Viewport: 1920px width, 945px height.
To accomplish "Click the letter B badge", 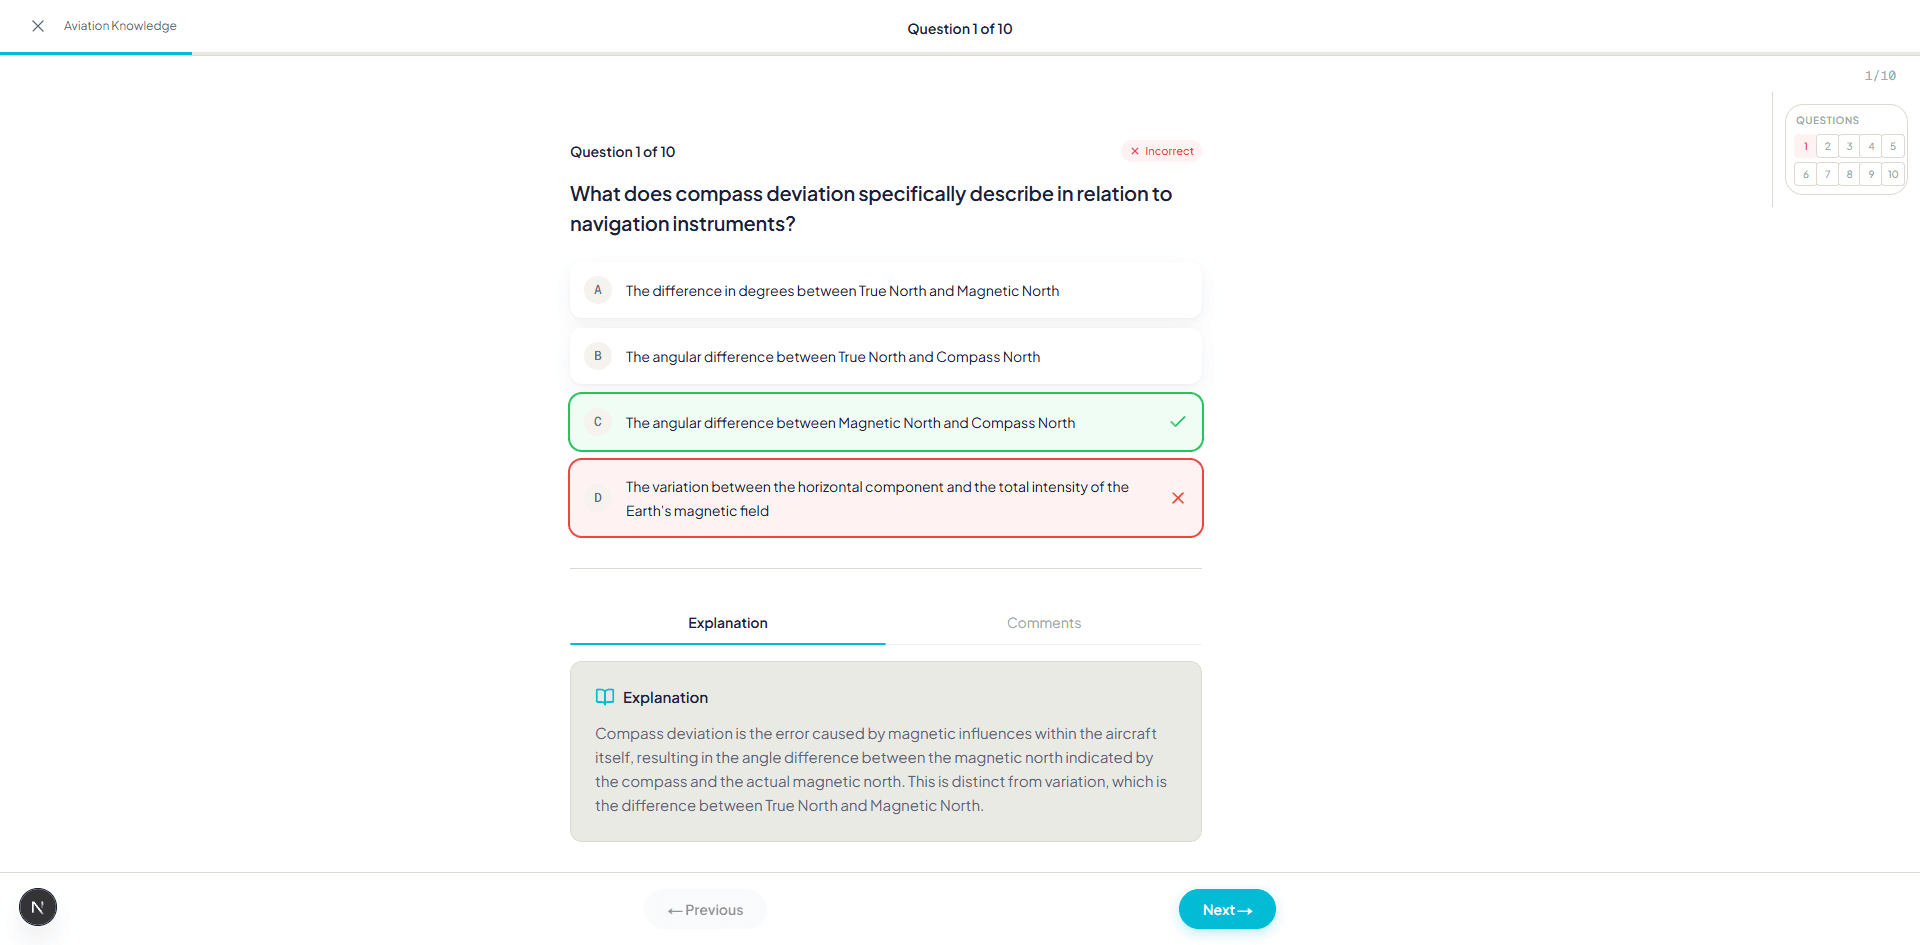I will coord(598,356).
